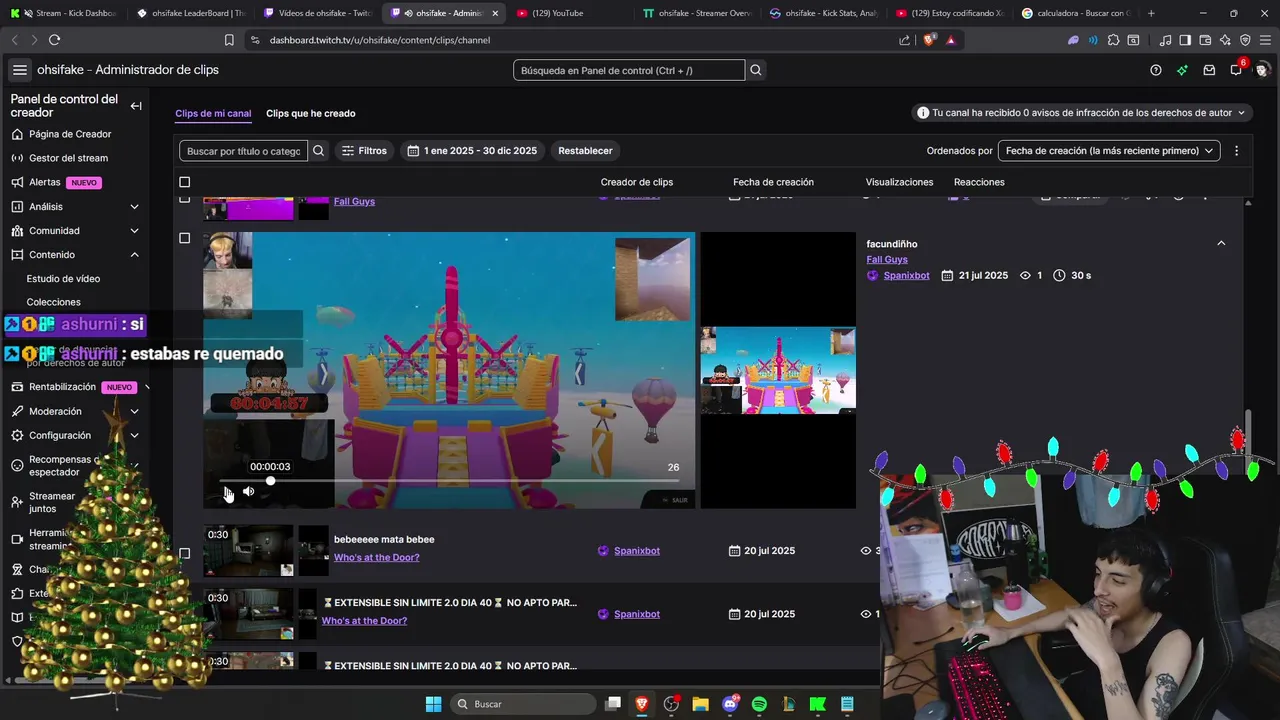Open Estudio de vídeo in sidebar
The width and height of the screenshot is (1280, 720).
[63, 279]
